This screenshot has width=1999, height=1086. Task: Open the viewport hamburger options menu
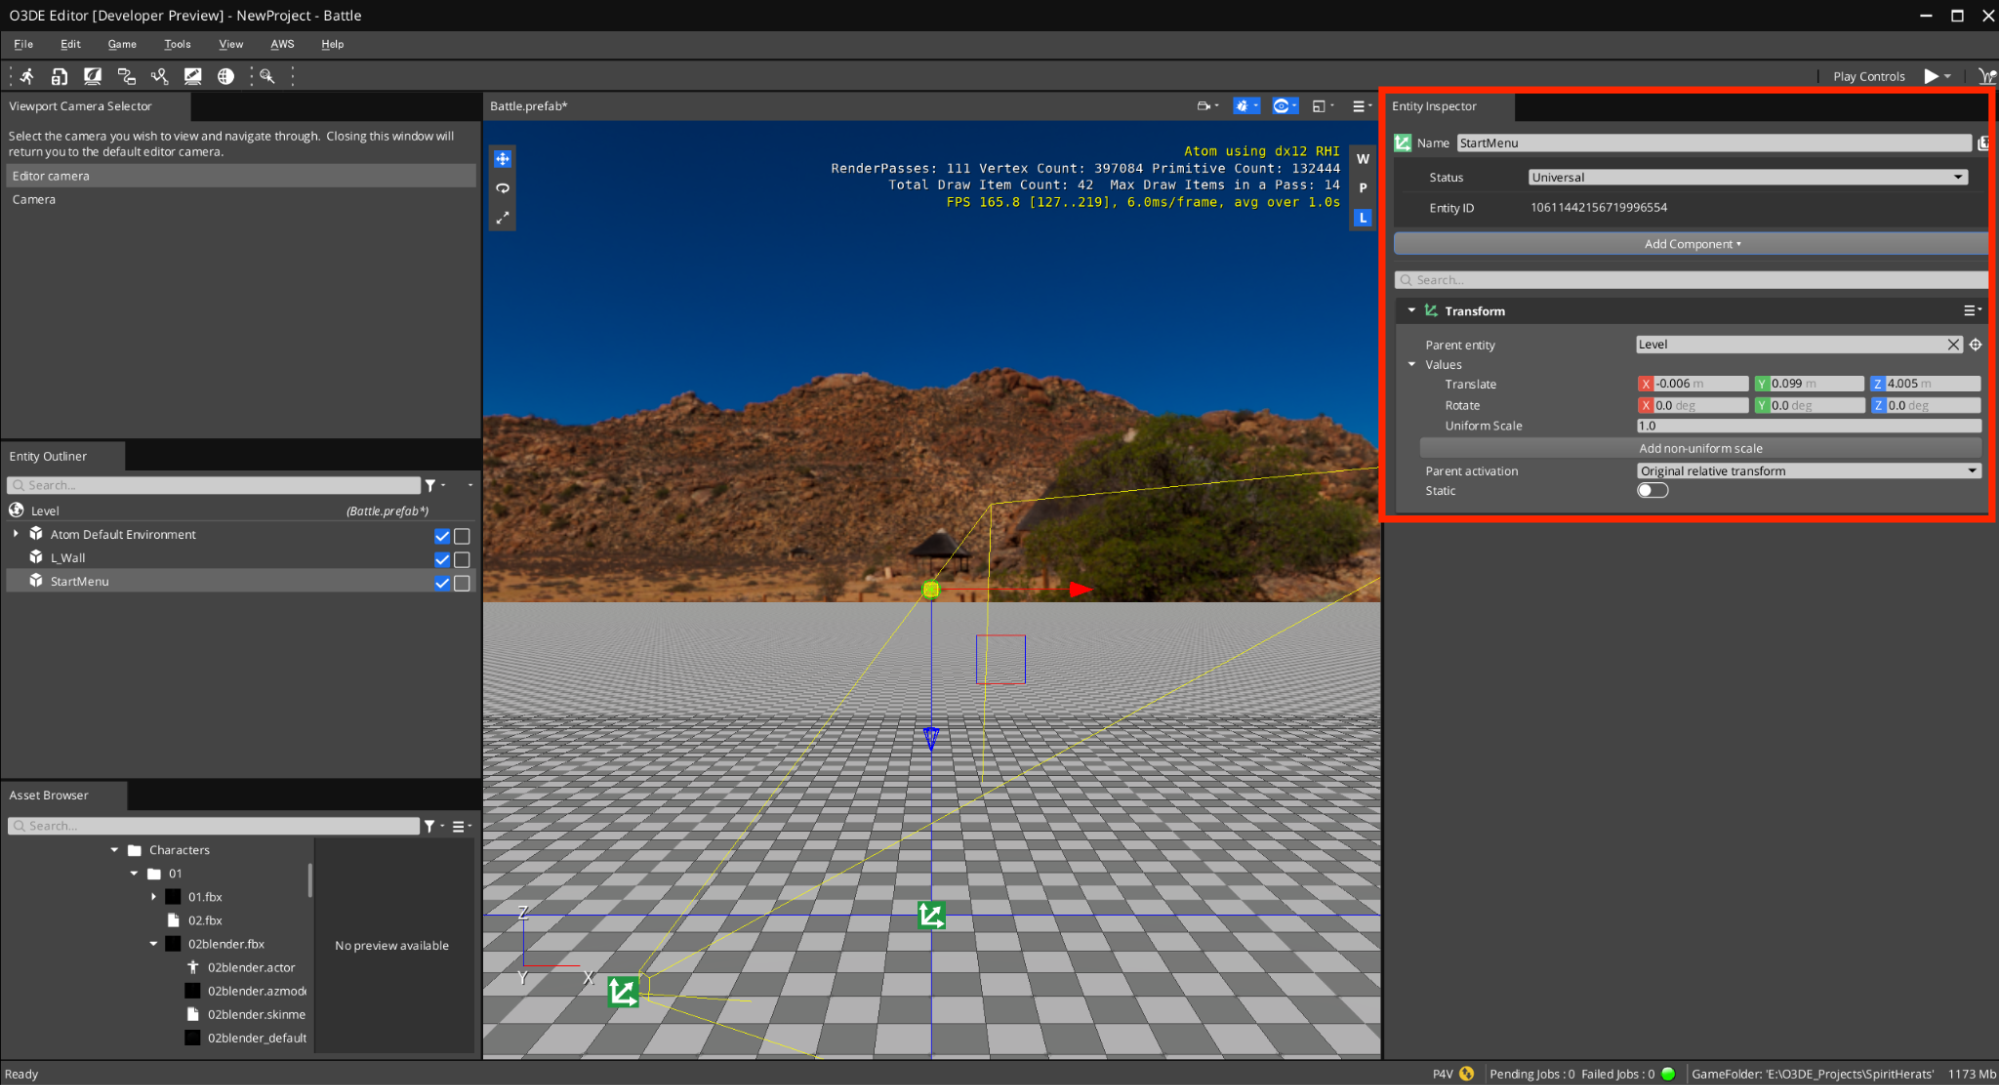click(x=1361, y=106)
